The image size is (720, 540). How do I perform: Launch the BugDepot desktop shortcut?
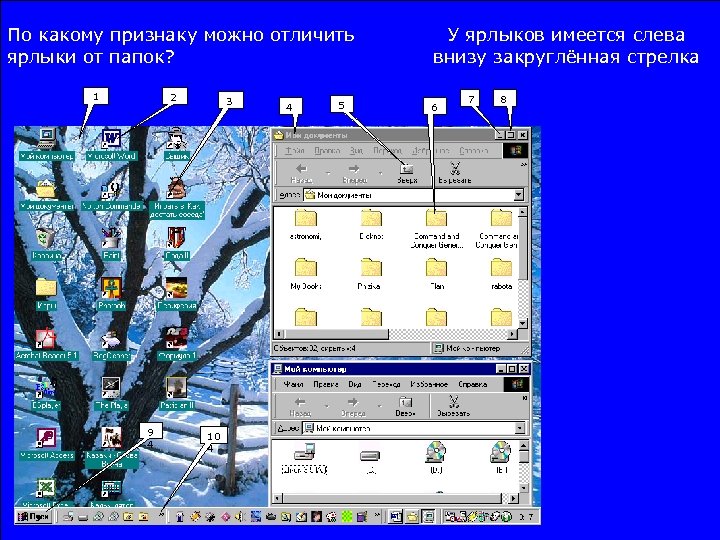(111, 344)
